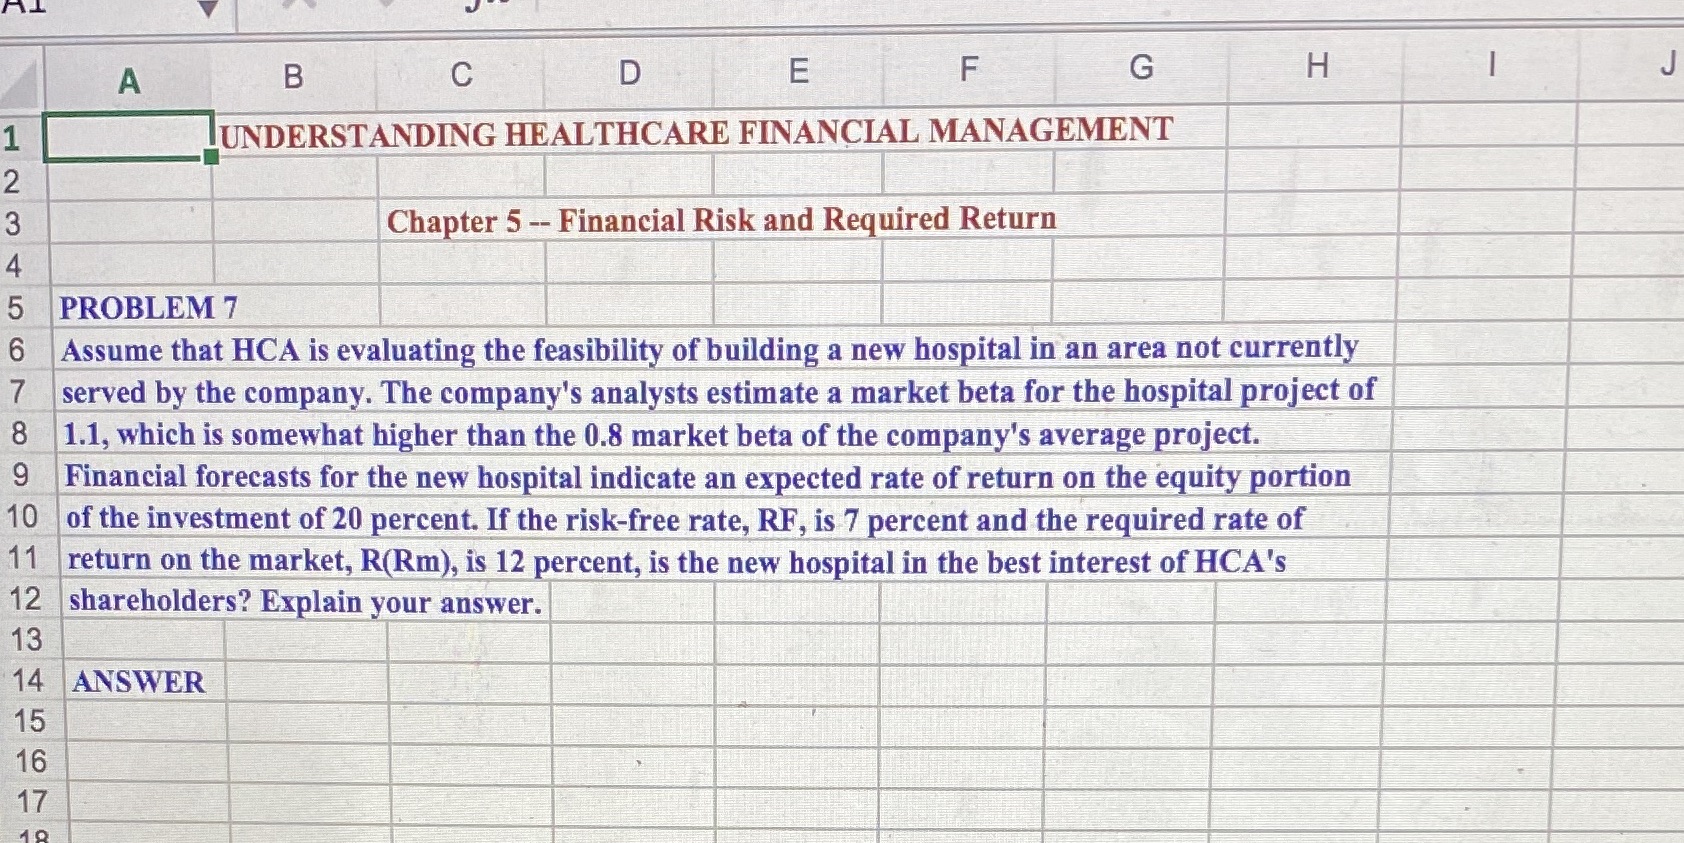Image resolution: width=1684 pixels, height=843 pixels.
Task: Select row 14 header
Action: [x=25, y=683]
